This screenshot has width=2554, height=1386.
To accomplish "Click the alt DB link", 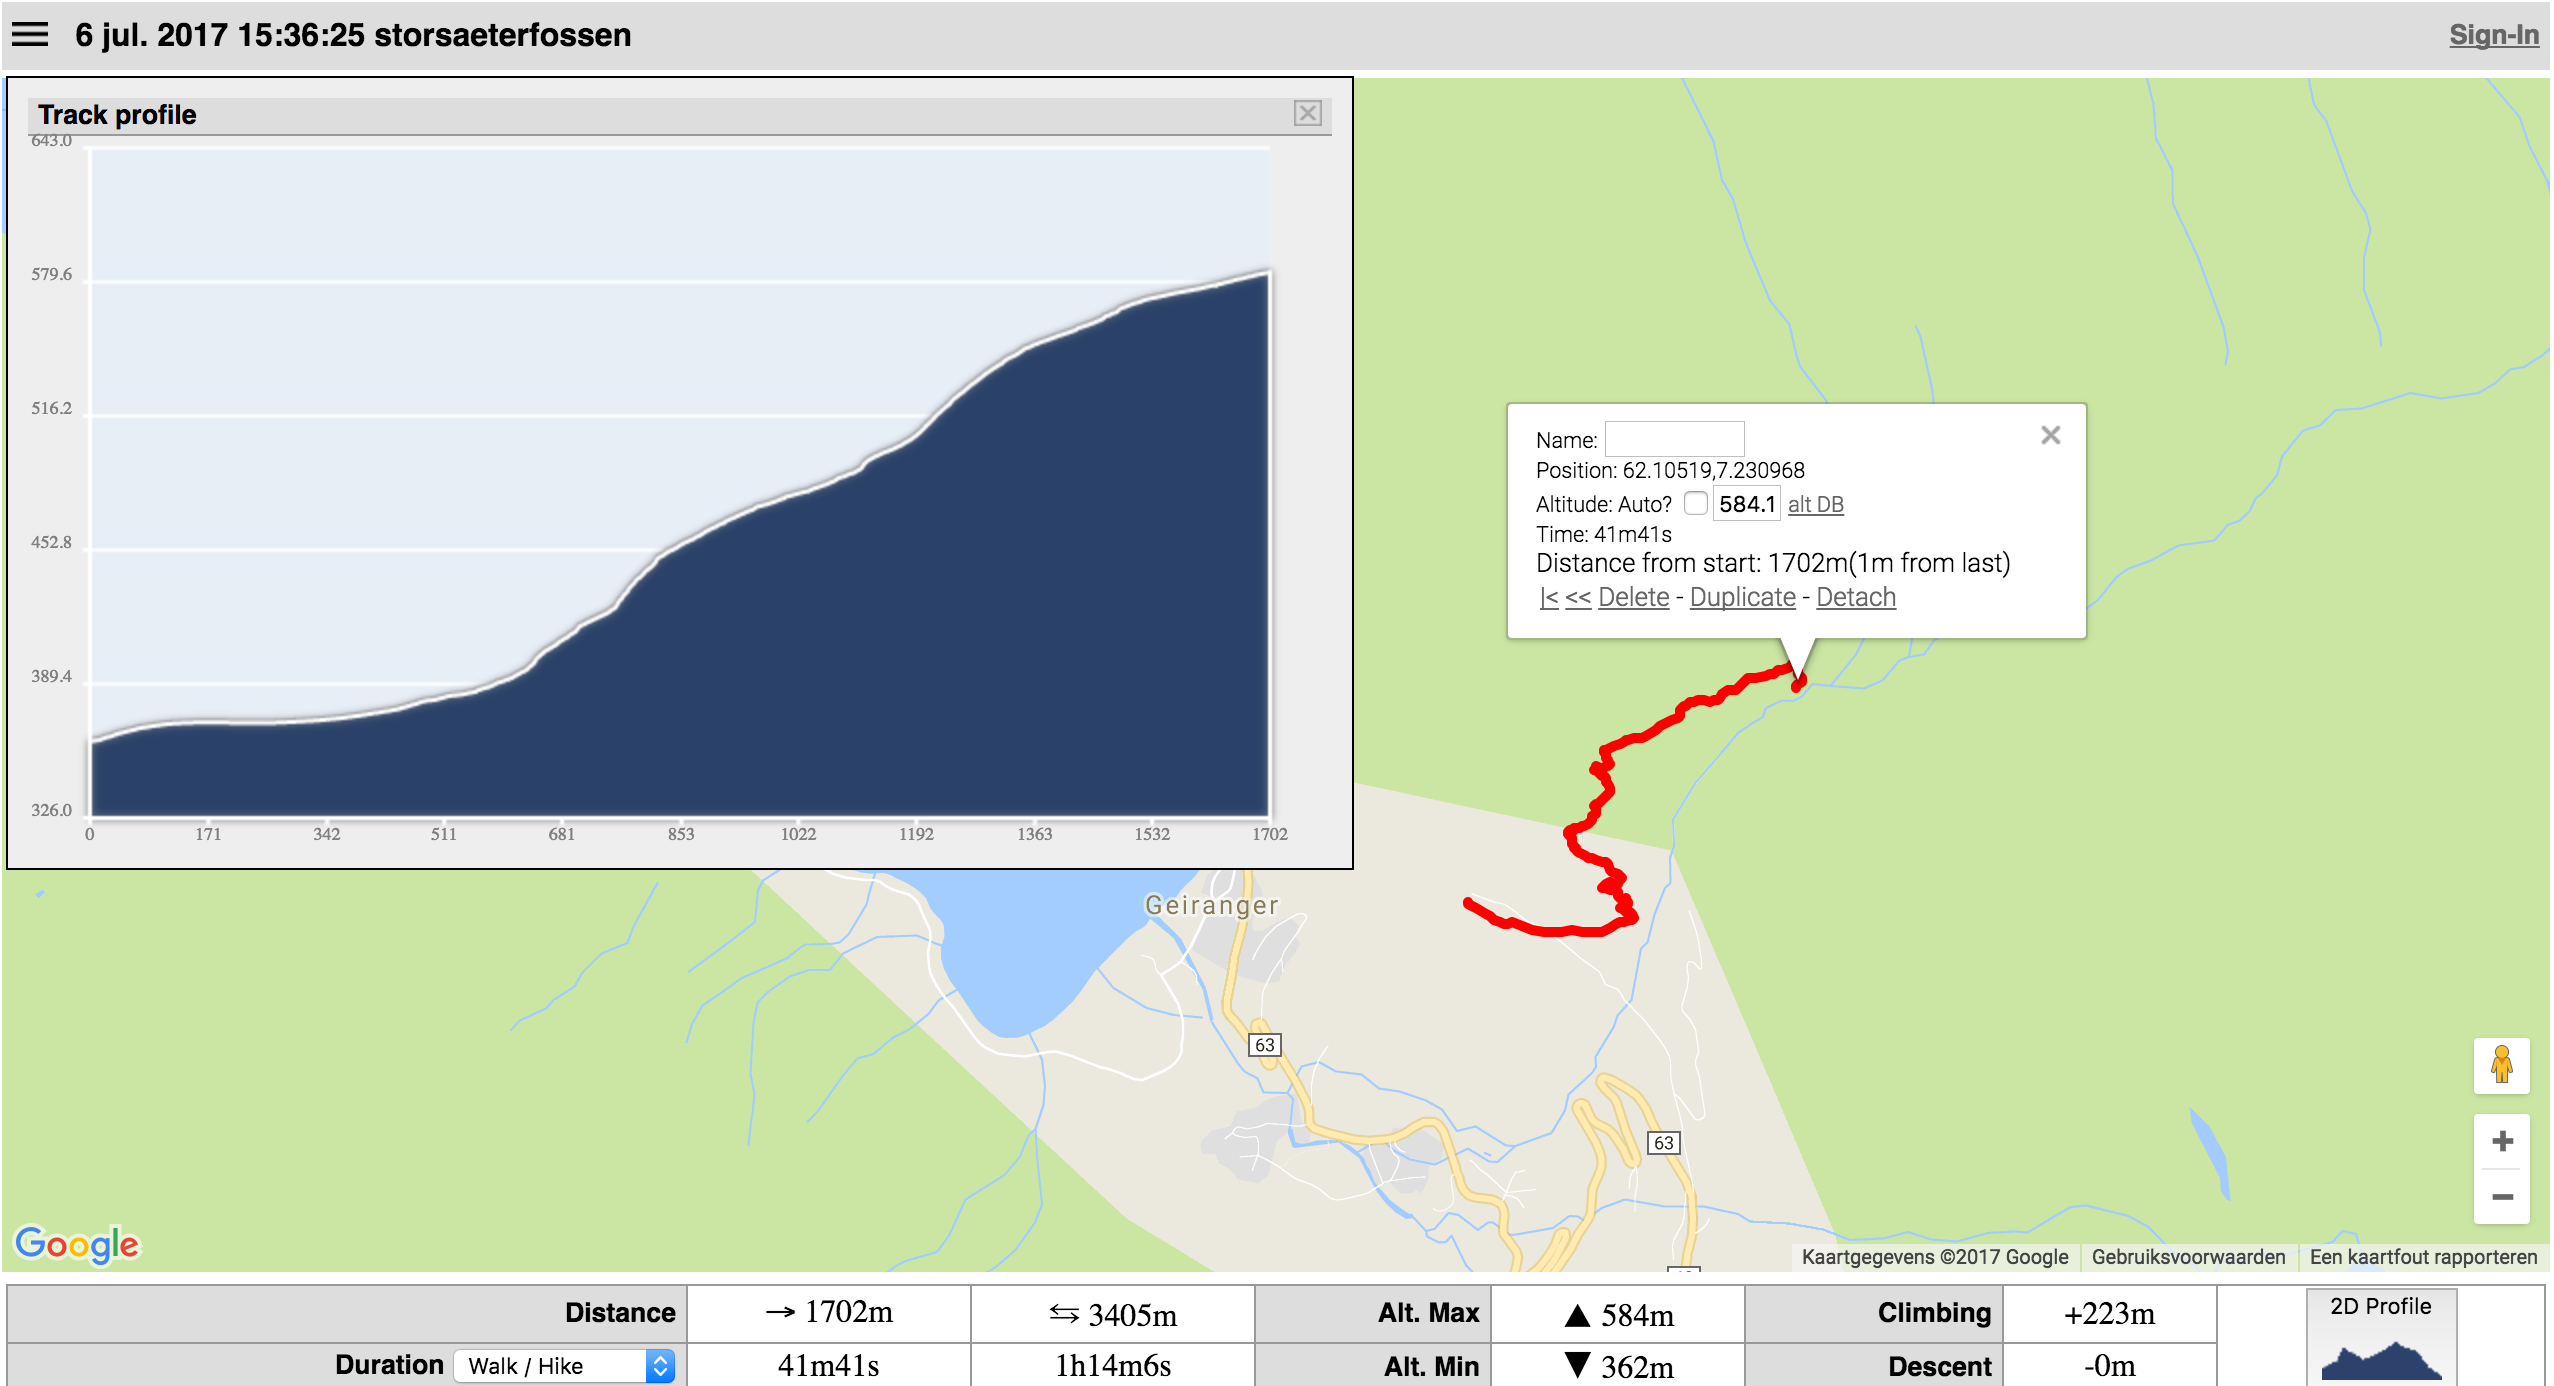I will (1815, 504).
